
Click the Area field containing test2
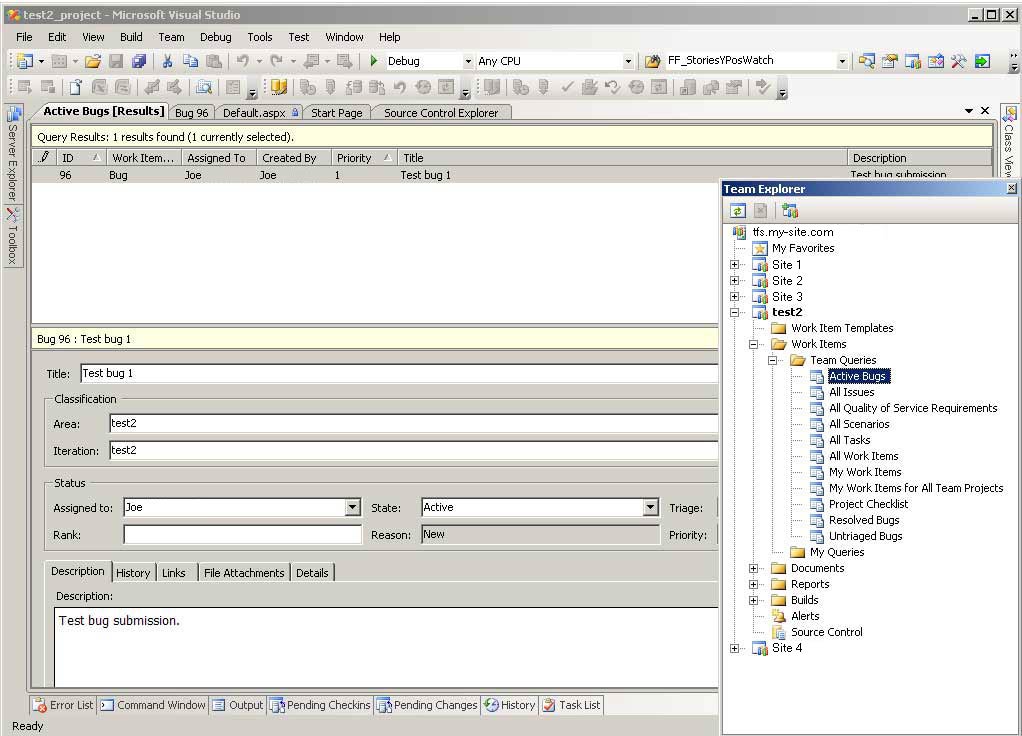[413, 423]
